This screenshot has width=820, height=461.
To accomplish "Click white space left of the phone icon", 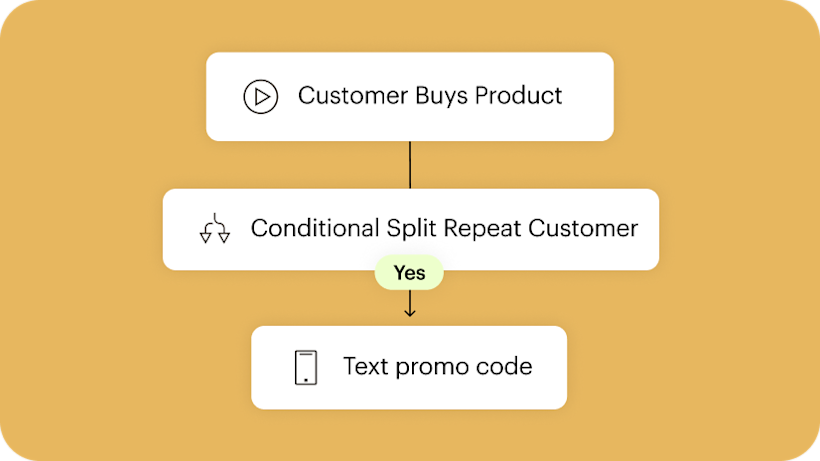I will point(272,367).
